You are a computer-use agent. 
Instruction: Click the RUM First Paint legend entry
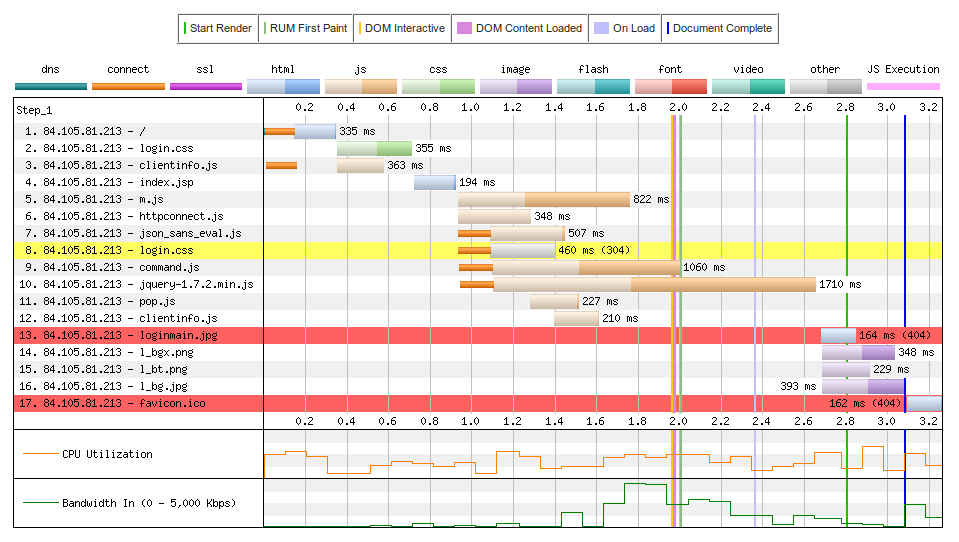coord(306,28)
